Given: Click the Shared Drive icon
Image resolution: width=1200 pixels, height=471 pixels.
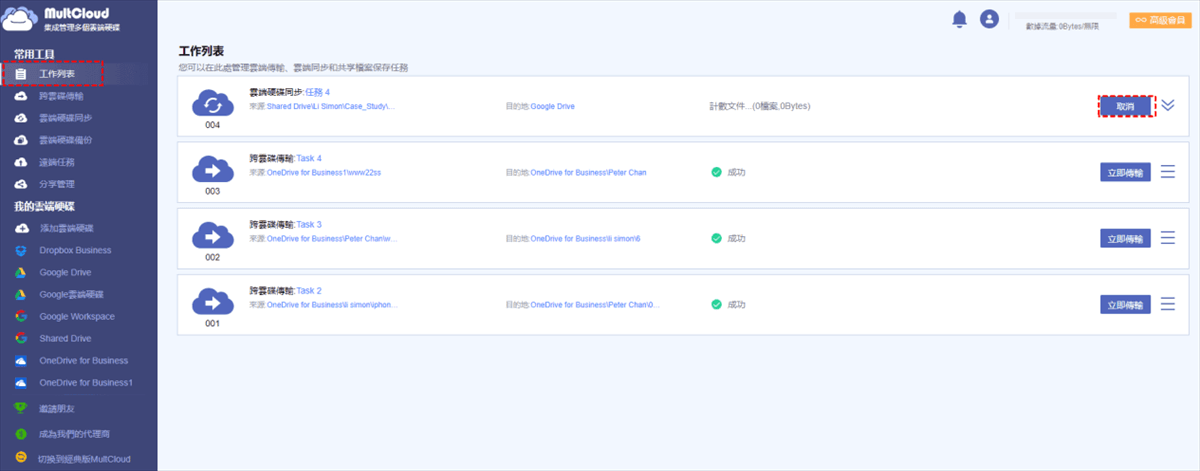Looking at the screenshot, I should coord(20,338).
